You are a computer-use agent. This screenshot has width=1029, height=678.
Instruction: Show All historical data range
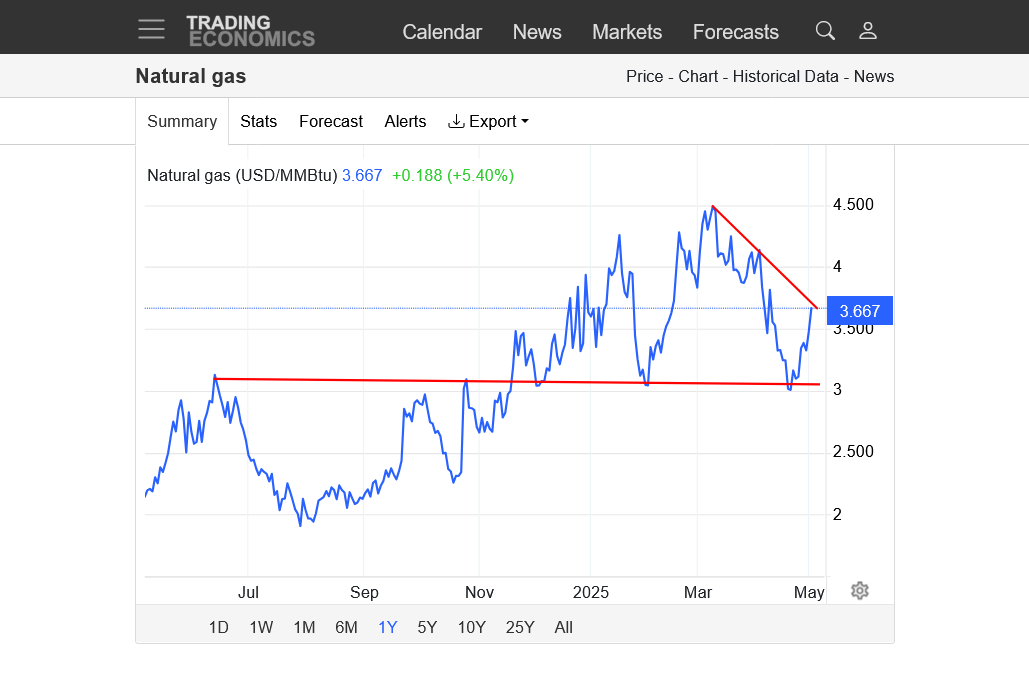pyautogui.click(x=563, y=627)
